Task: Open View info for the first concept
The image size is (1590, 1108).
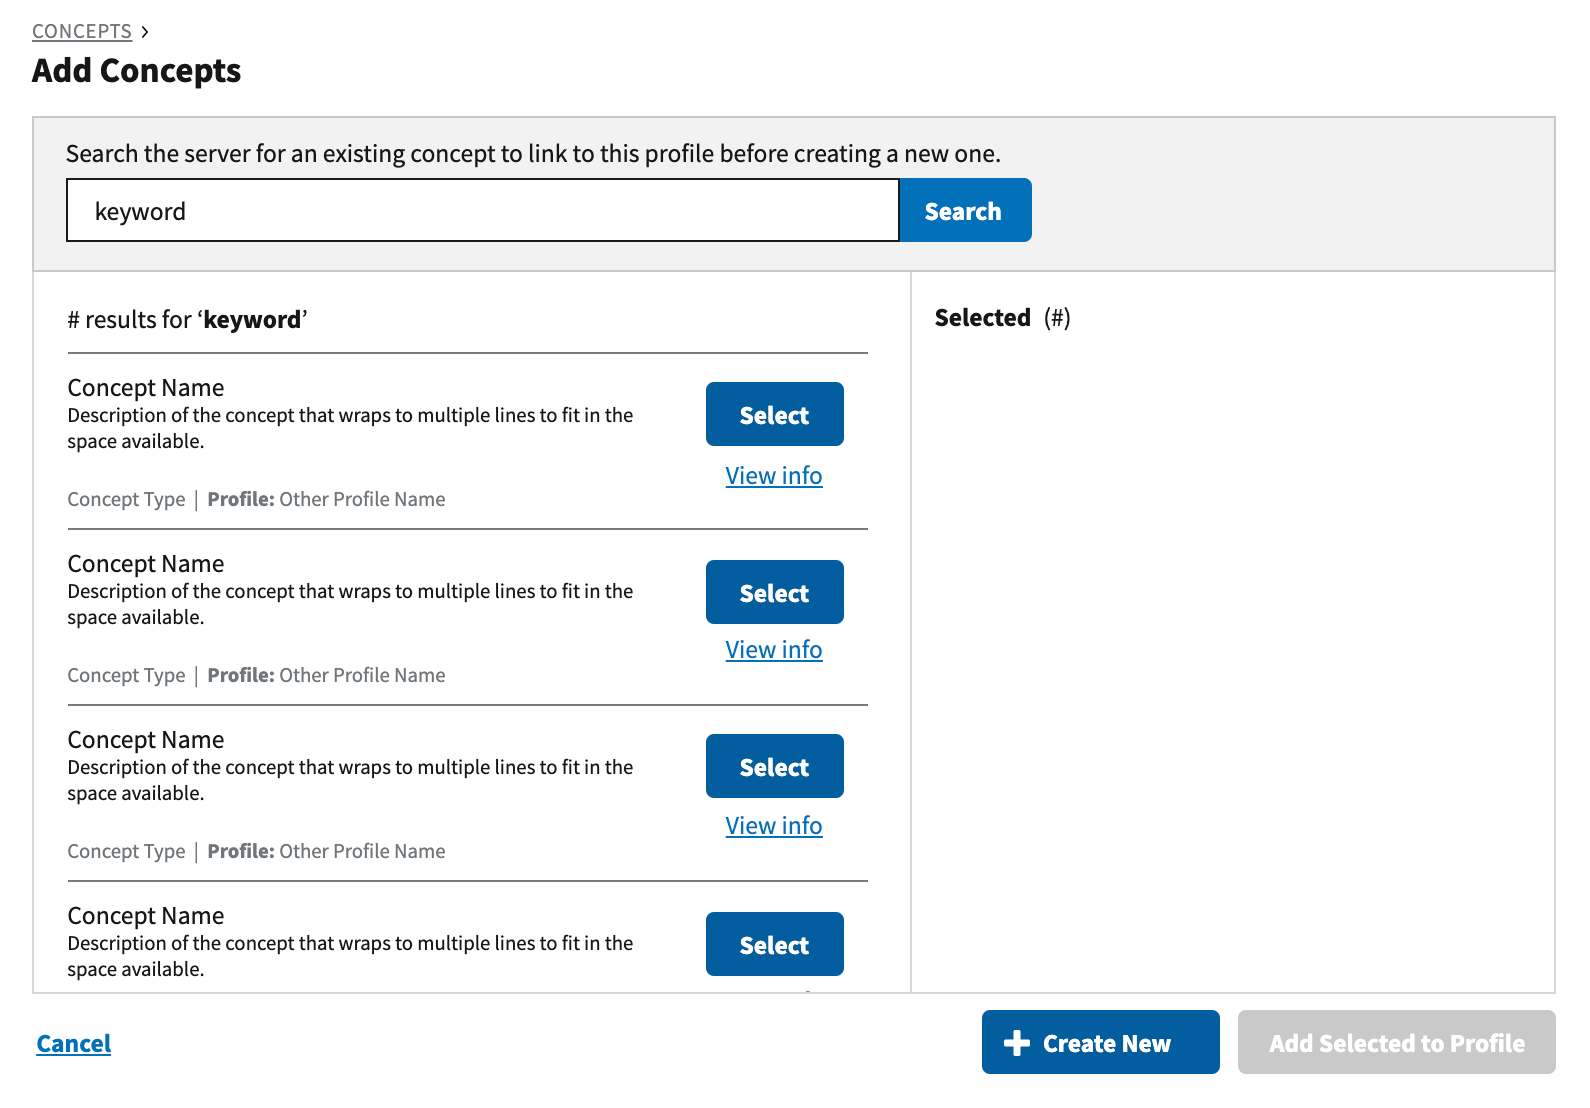Action: tap(773, 476)
